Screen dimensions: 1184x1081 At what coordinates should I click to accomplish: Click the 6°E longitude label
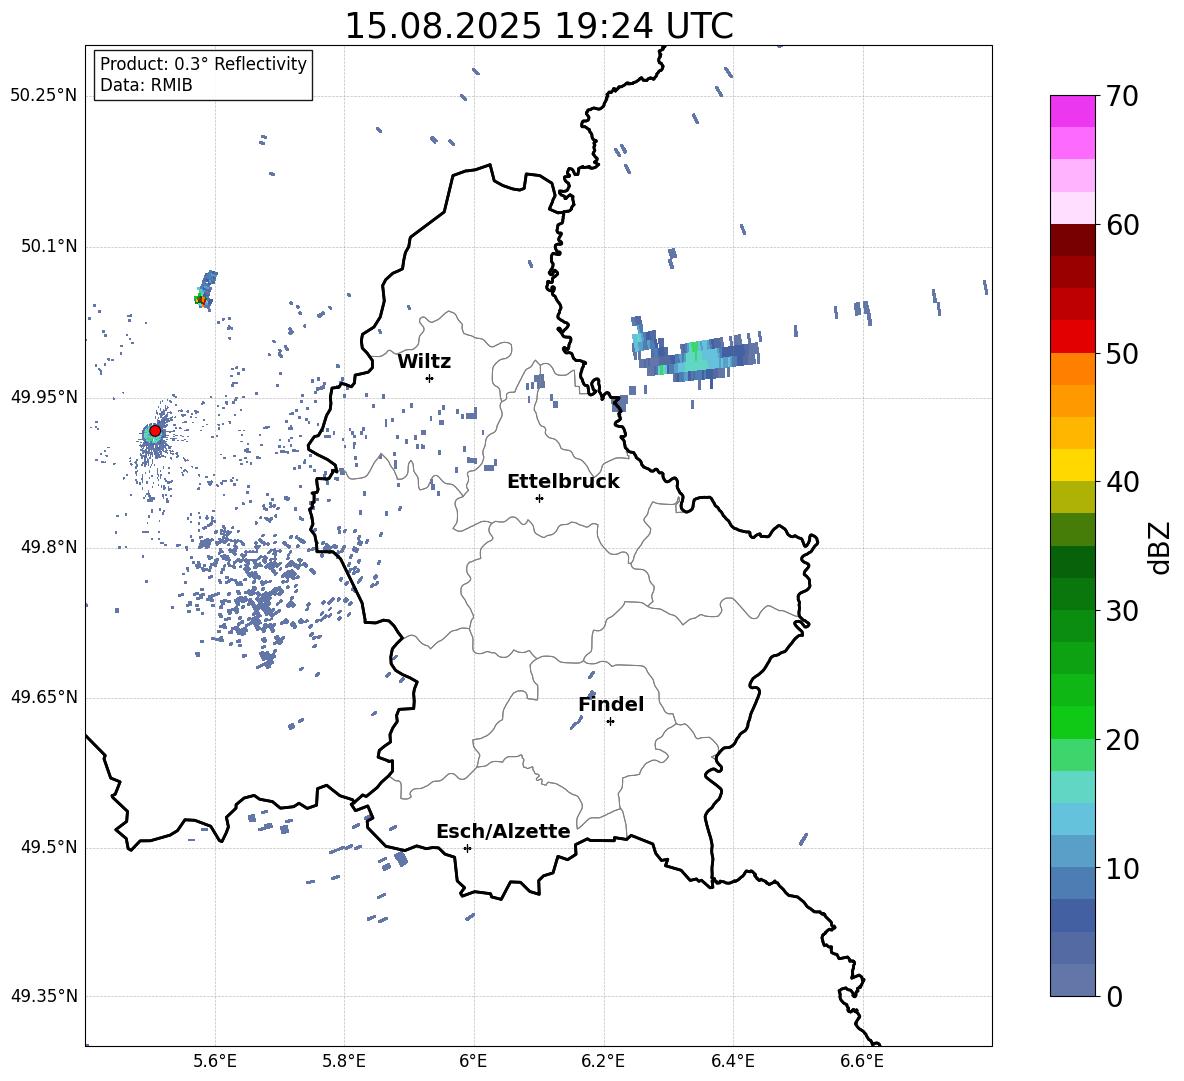coord(473,1061)
